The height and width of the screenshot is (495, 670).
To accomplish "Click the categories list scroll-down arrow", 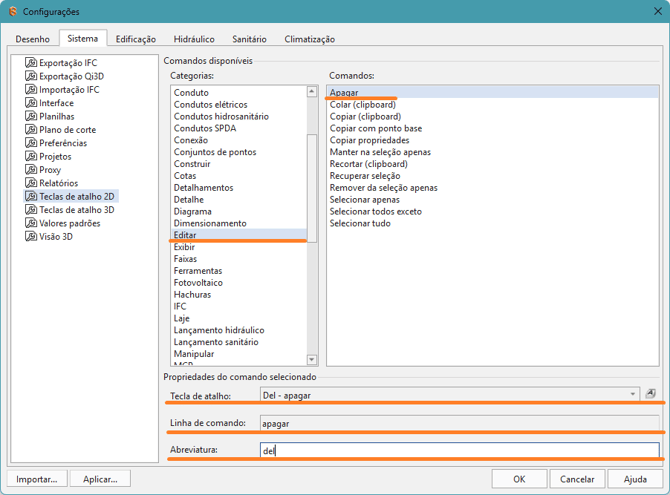I will pyautogui.click(x=312, y=359).
